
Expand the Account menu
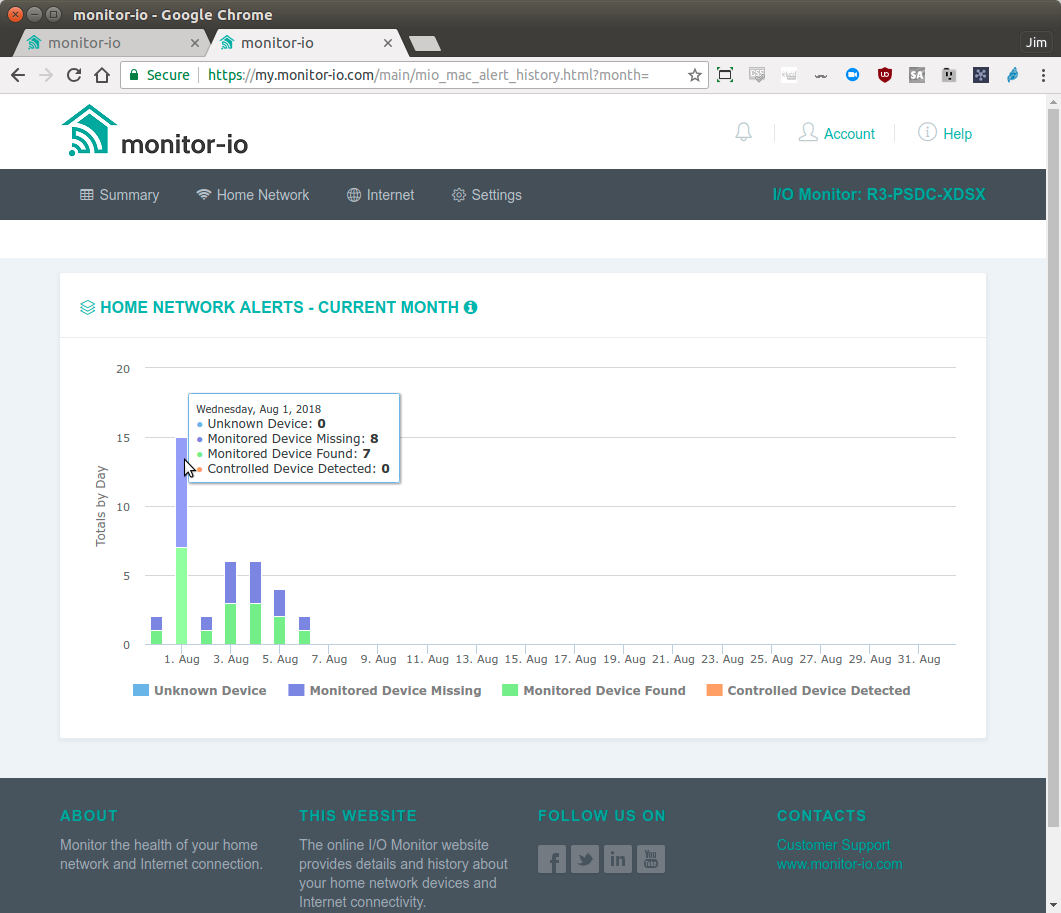coord(837,131)
